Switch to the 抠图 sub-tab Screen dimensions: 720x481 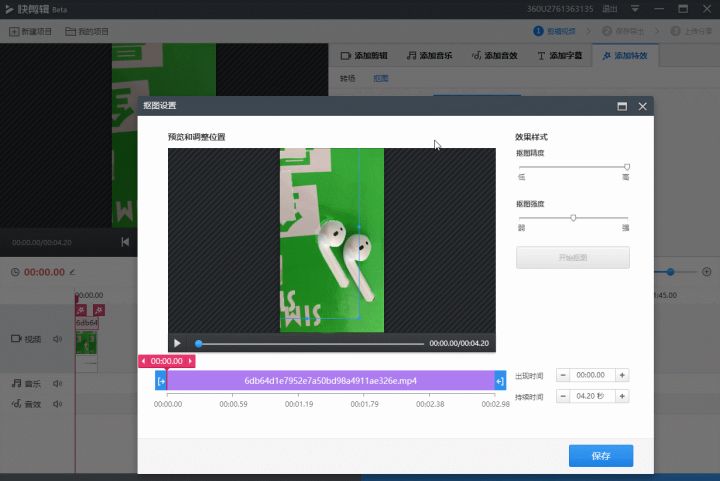coord(381,78)
